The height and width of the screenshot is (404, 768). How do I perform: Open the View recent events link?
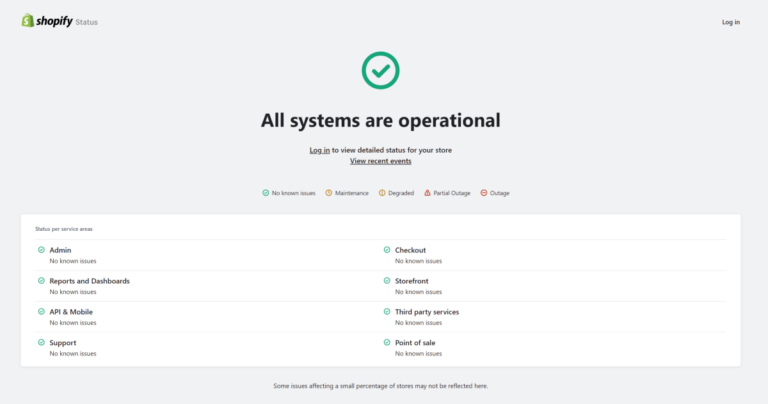(x=381, y=161)
